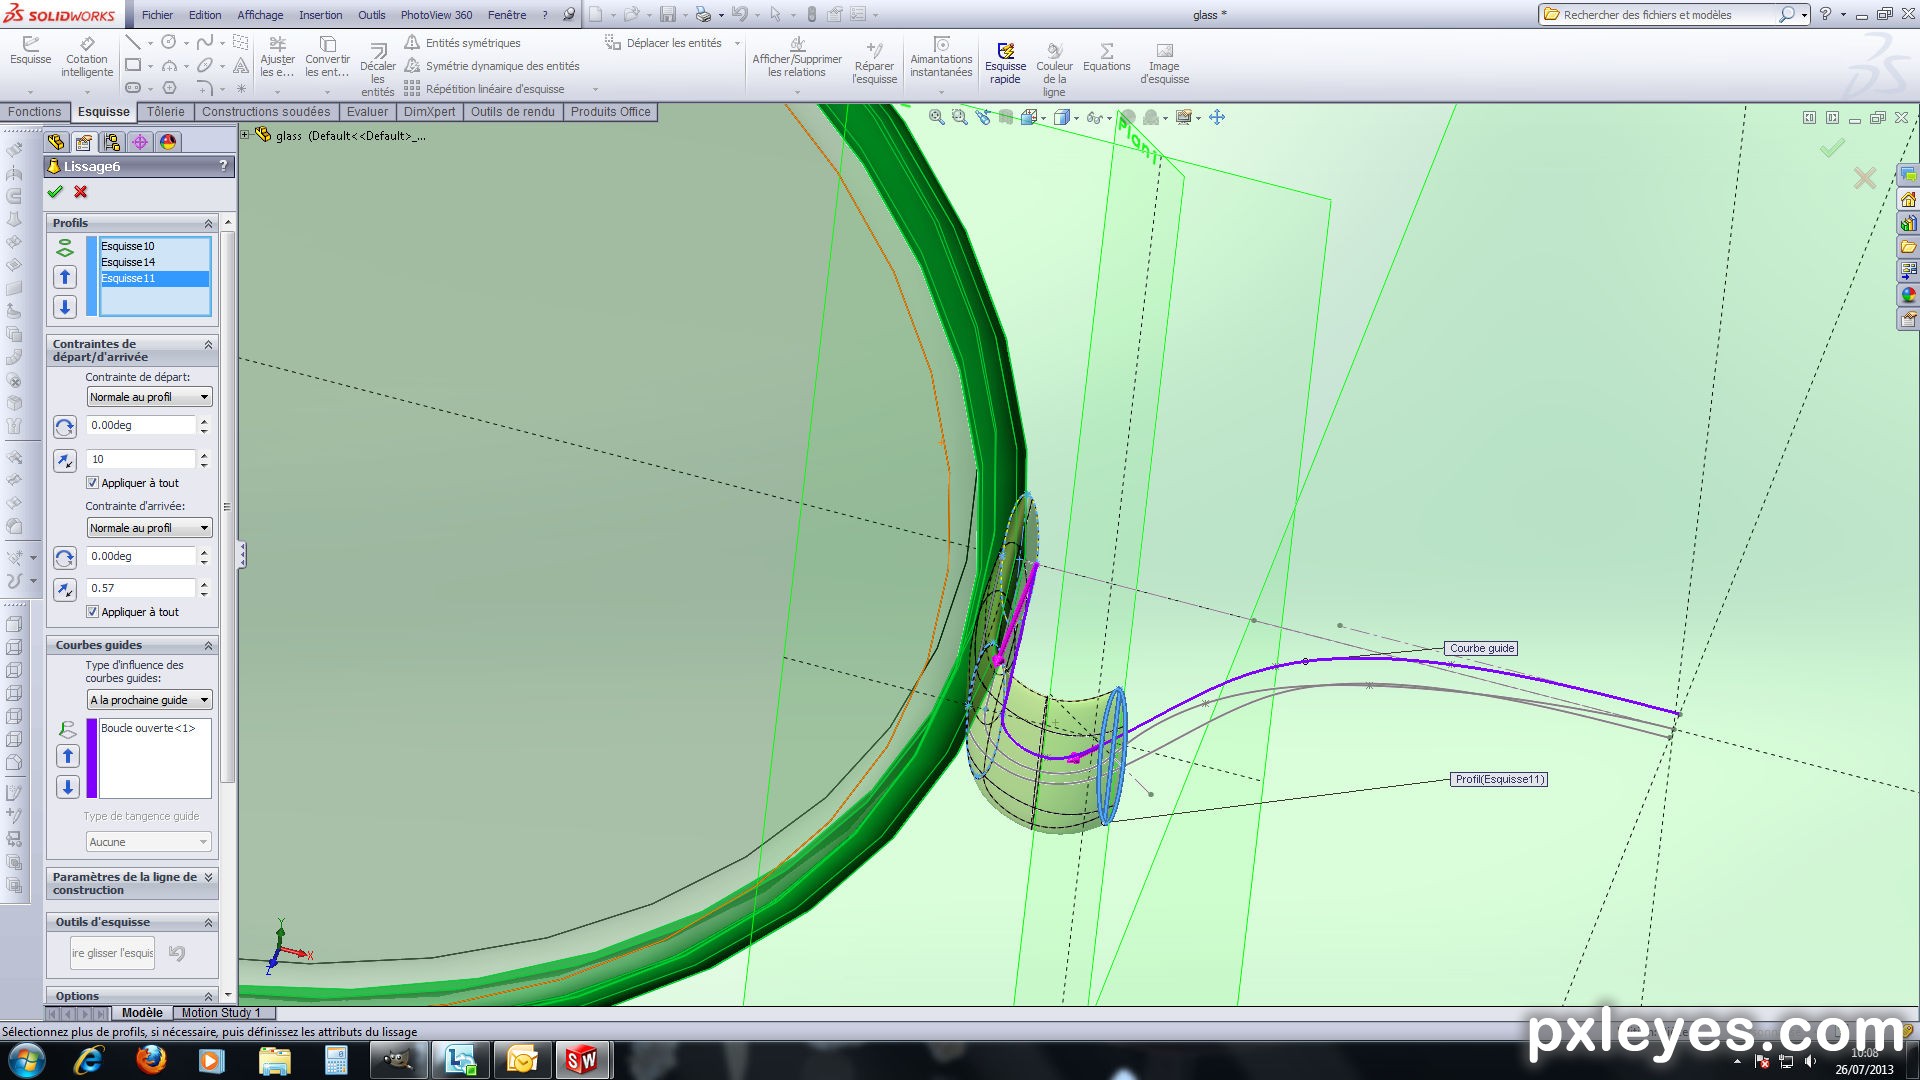Expand the glass feature tree node
The width and height of the screenshot is (1920, 1080).
pos(245,134)
